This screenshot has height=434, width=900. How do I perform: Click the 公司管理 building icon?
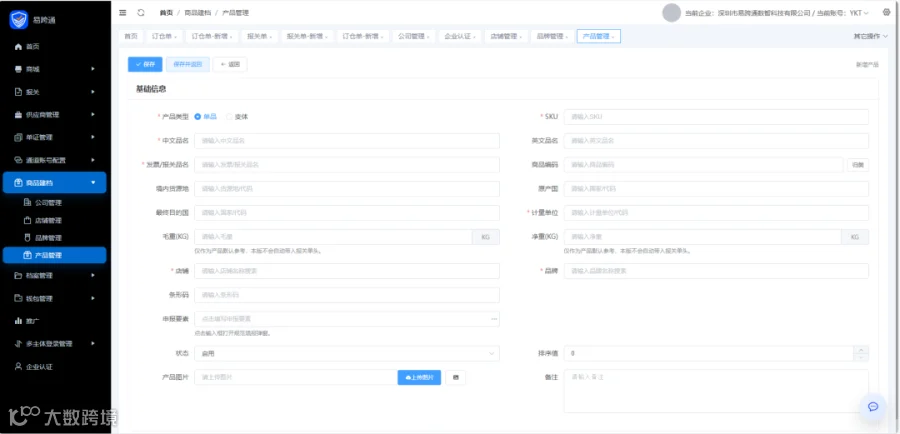pos(26,203)
